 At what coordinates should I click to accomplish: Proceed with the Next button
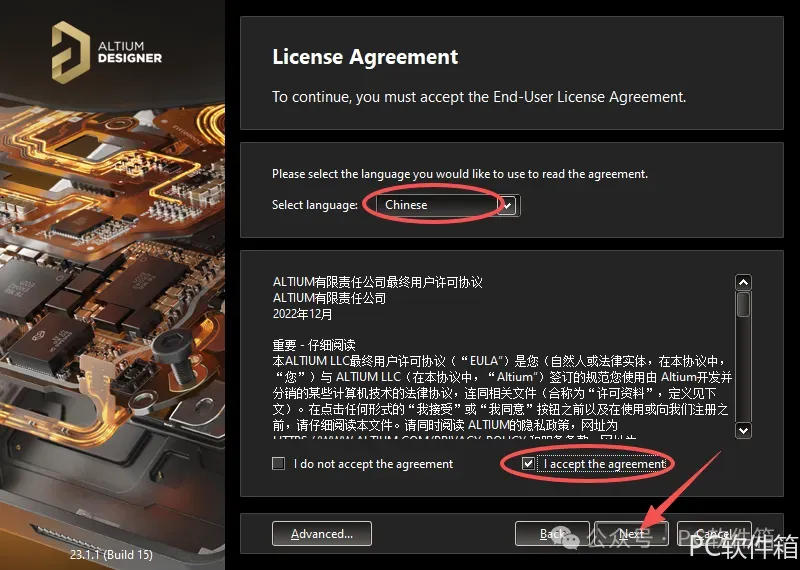pyautogui.click(x=632, y=534)
